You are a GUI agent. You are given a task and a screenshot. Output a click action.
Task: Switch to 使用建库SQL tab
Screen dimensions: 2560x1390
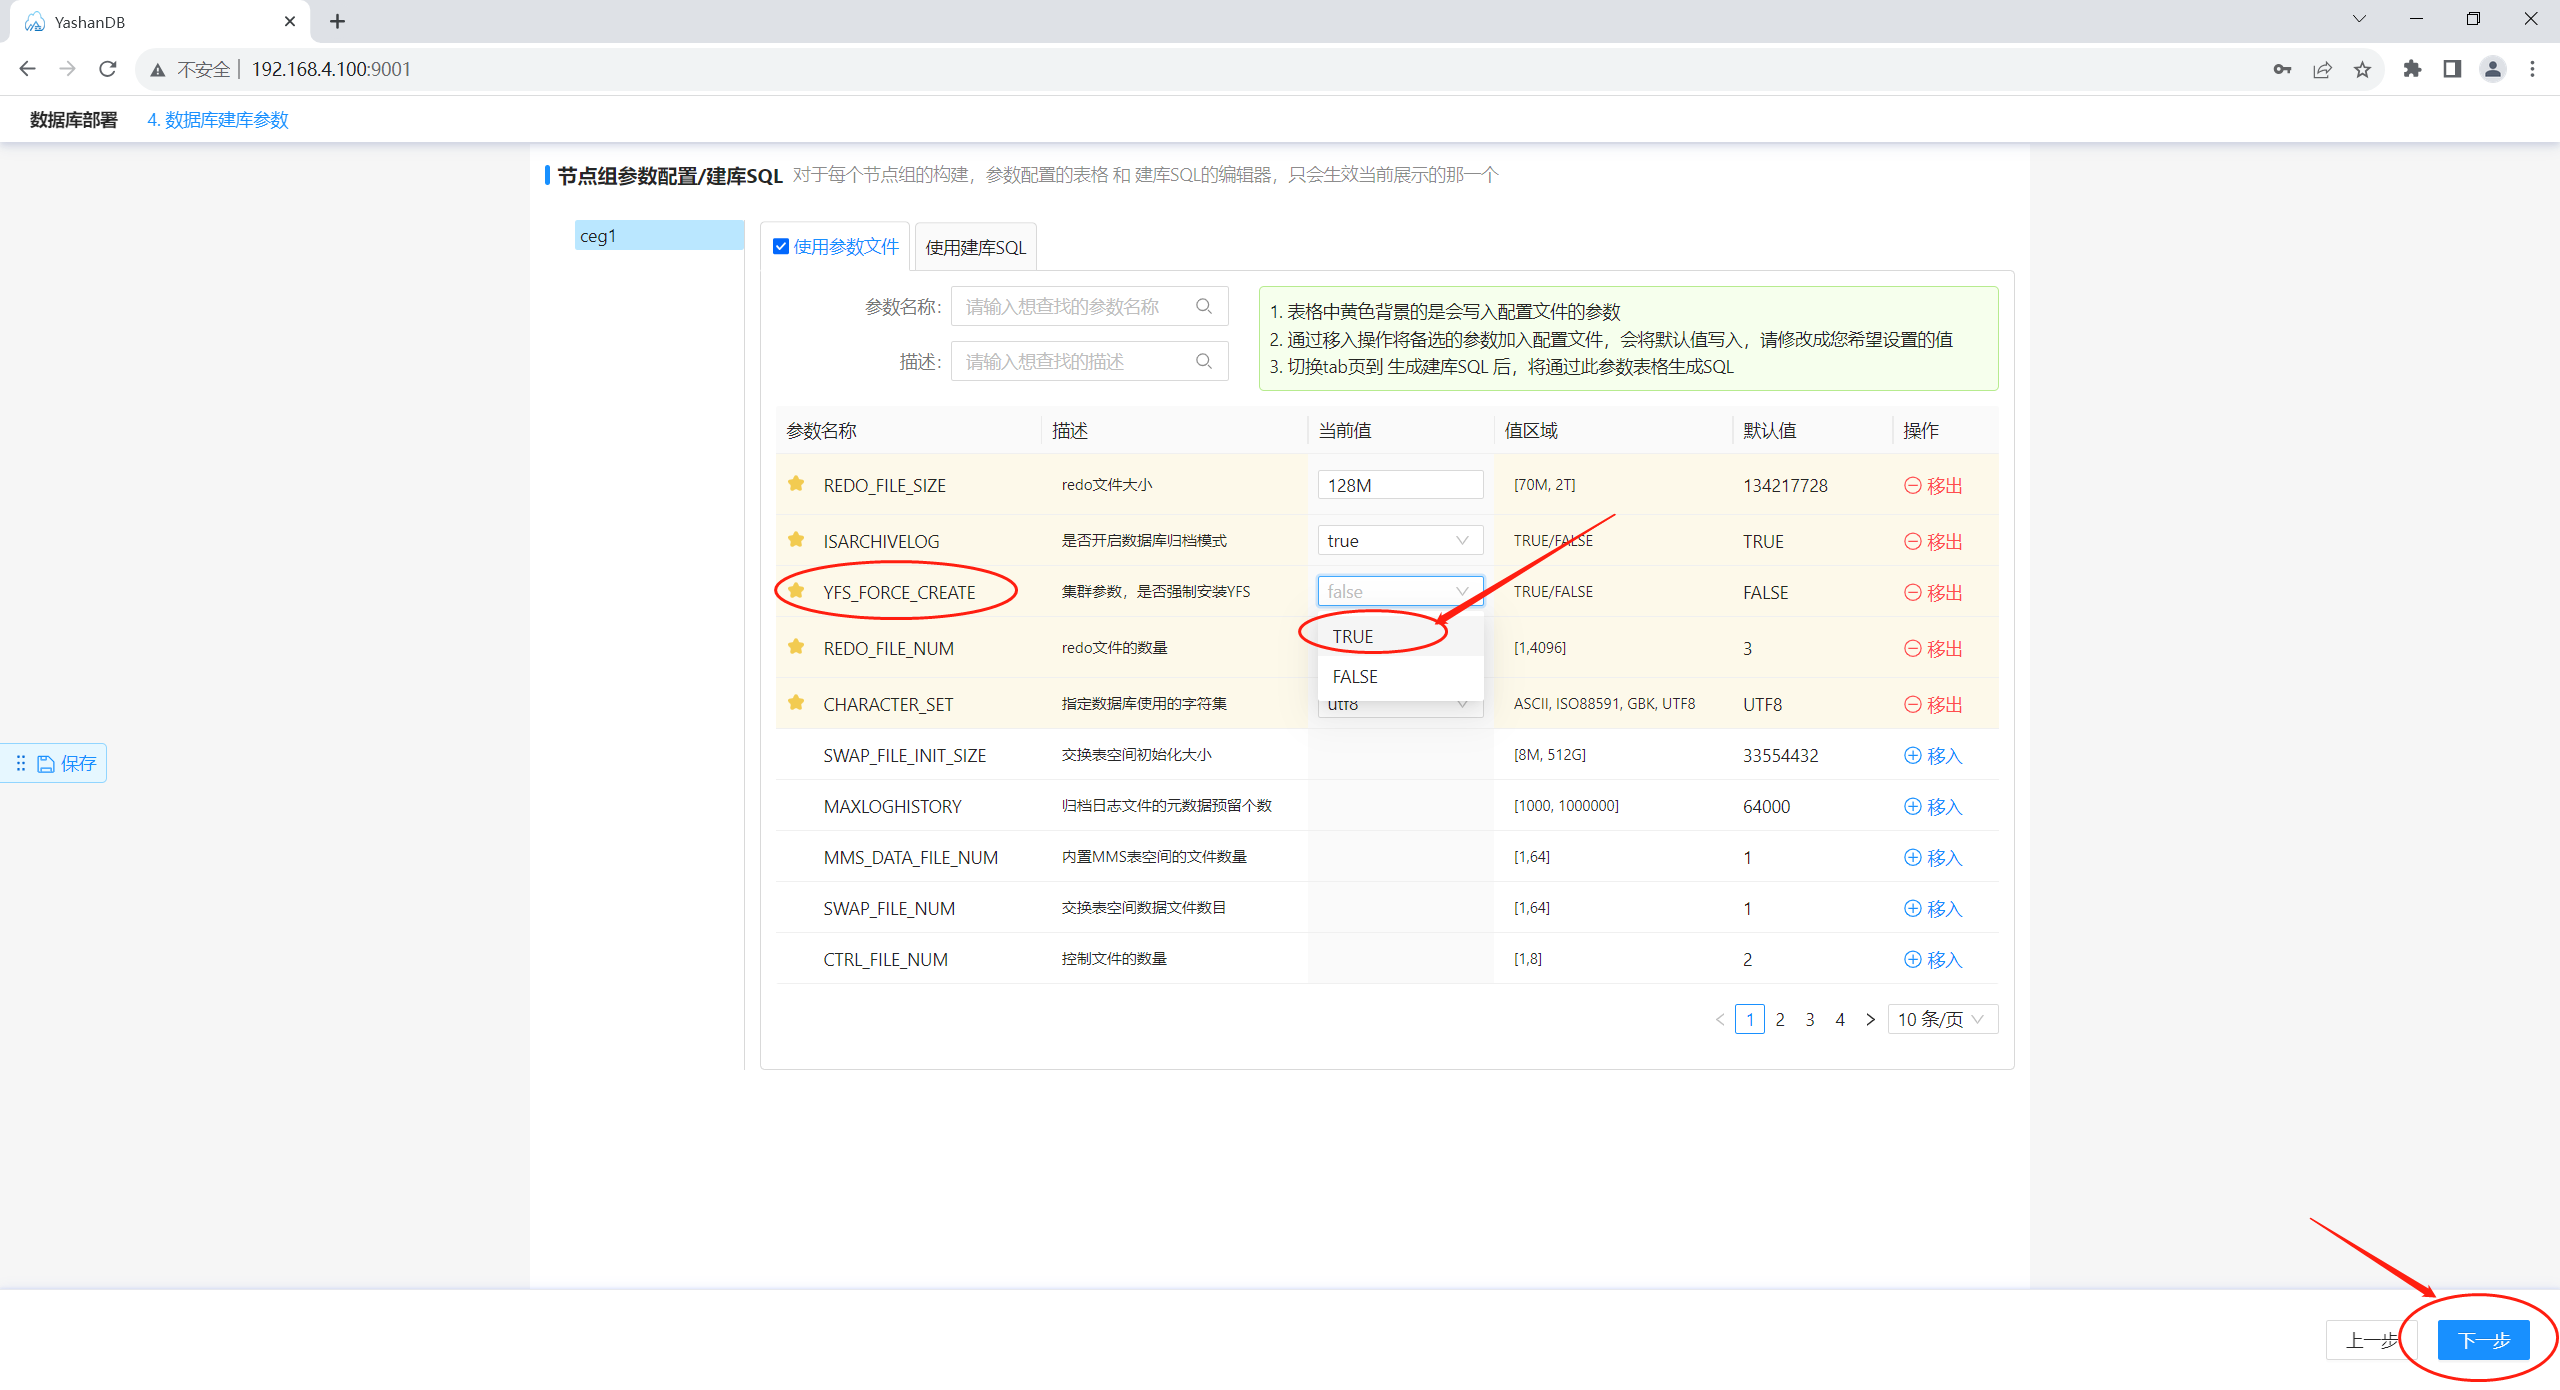(x=975, y=247)
